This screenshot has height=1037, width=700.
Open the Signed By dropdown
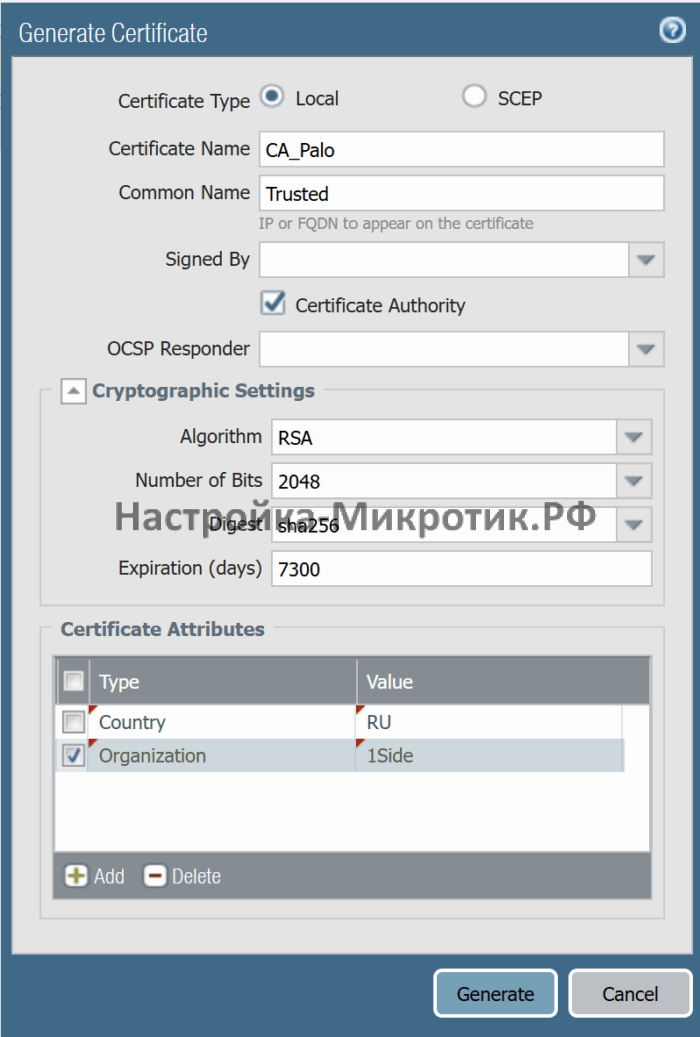click(646, 260)
